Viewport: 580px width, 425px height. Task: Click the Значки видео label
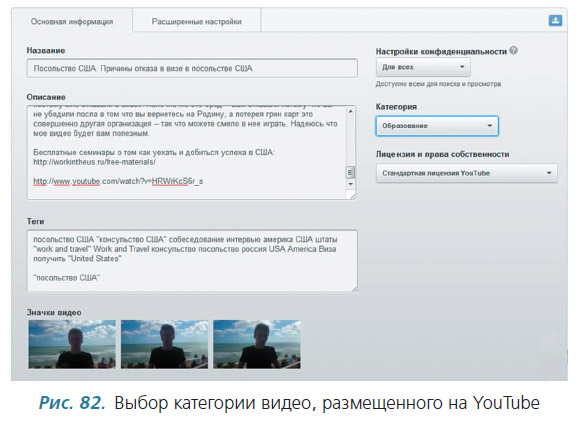(54, 313)
